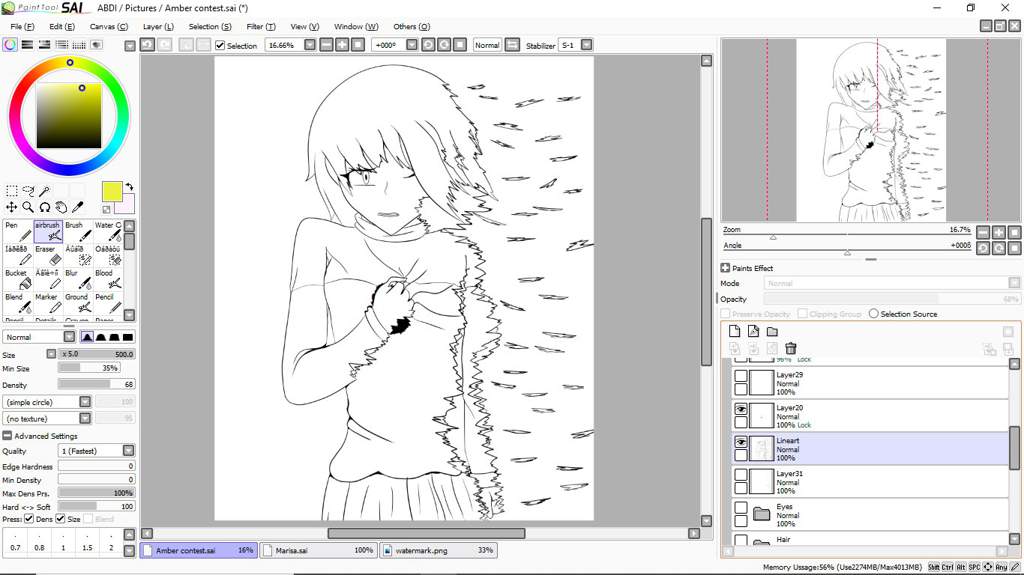
Task: Hide the Lineart layer using its eye
Action: (x=741, y=442)
